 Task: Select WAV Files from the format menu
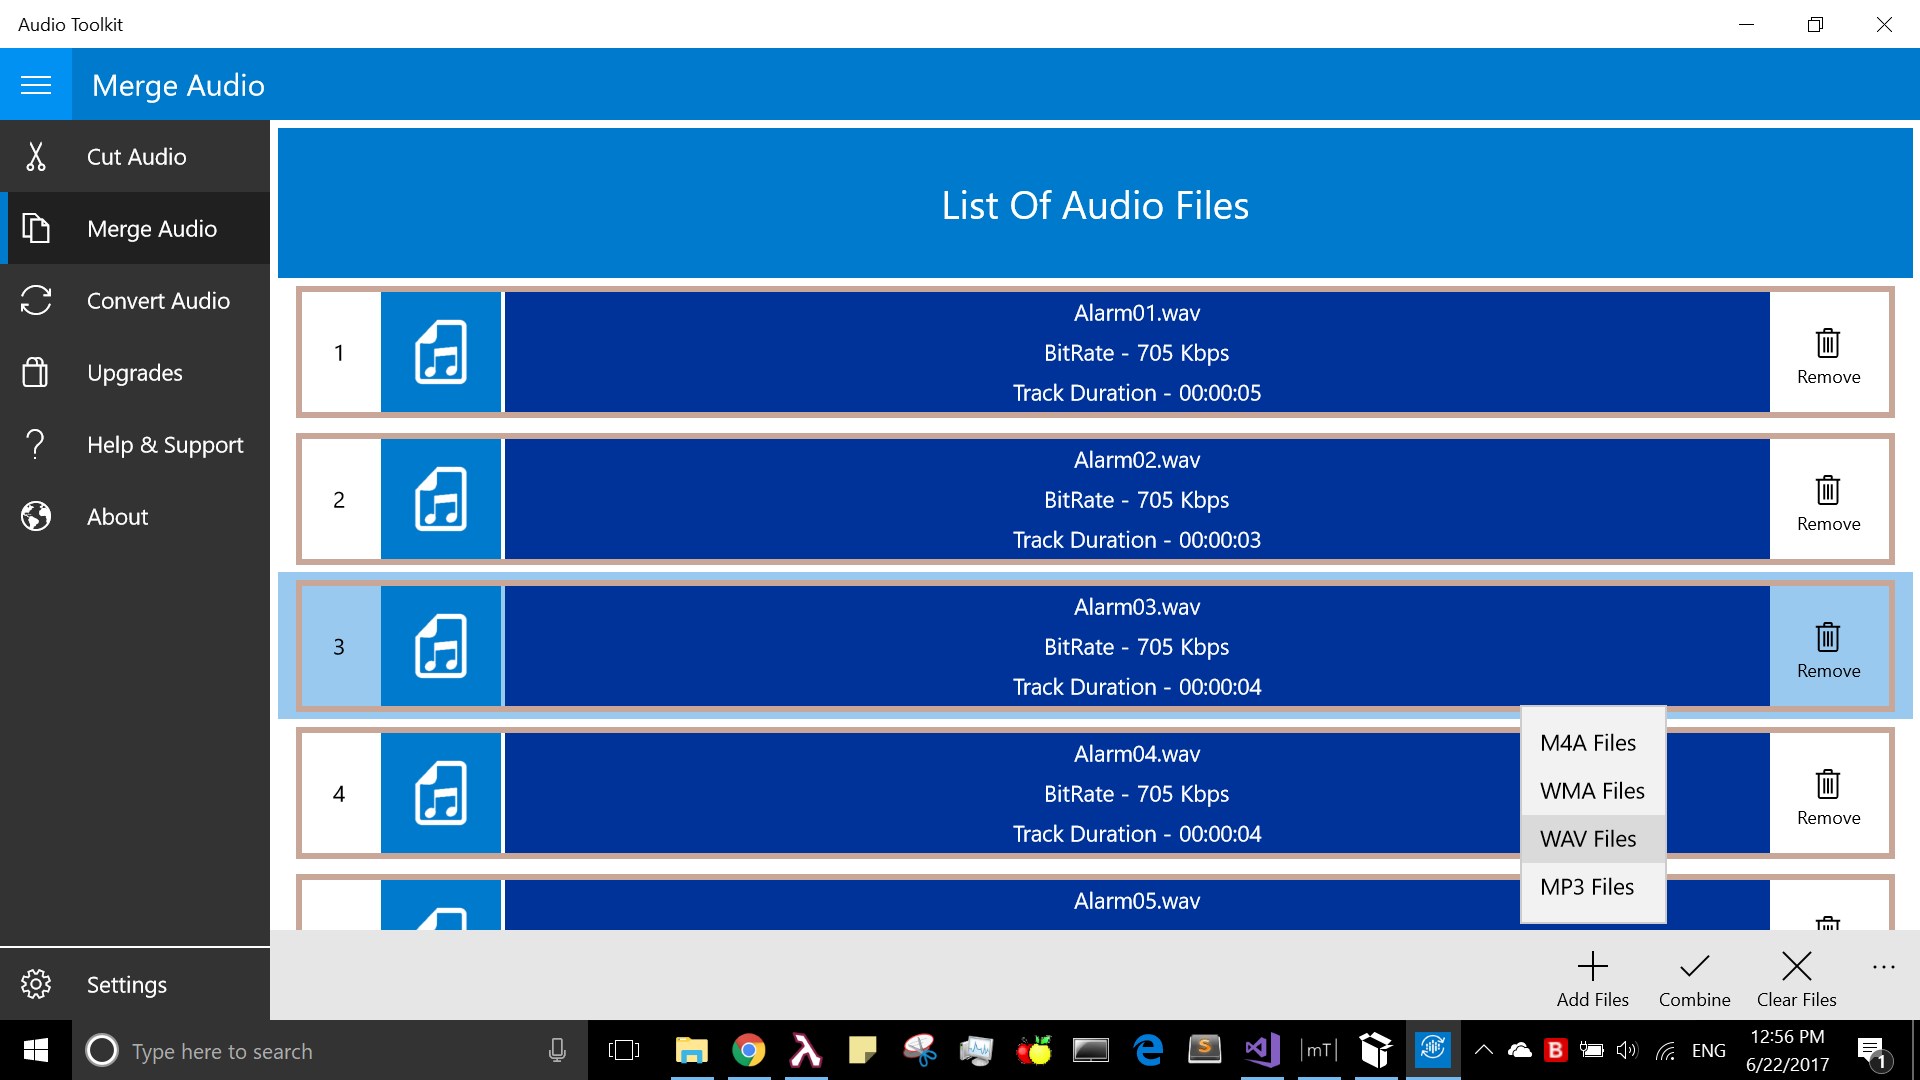[1588, 838]
